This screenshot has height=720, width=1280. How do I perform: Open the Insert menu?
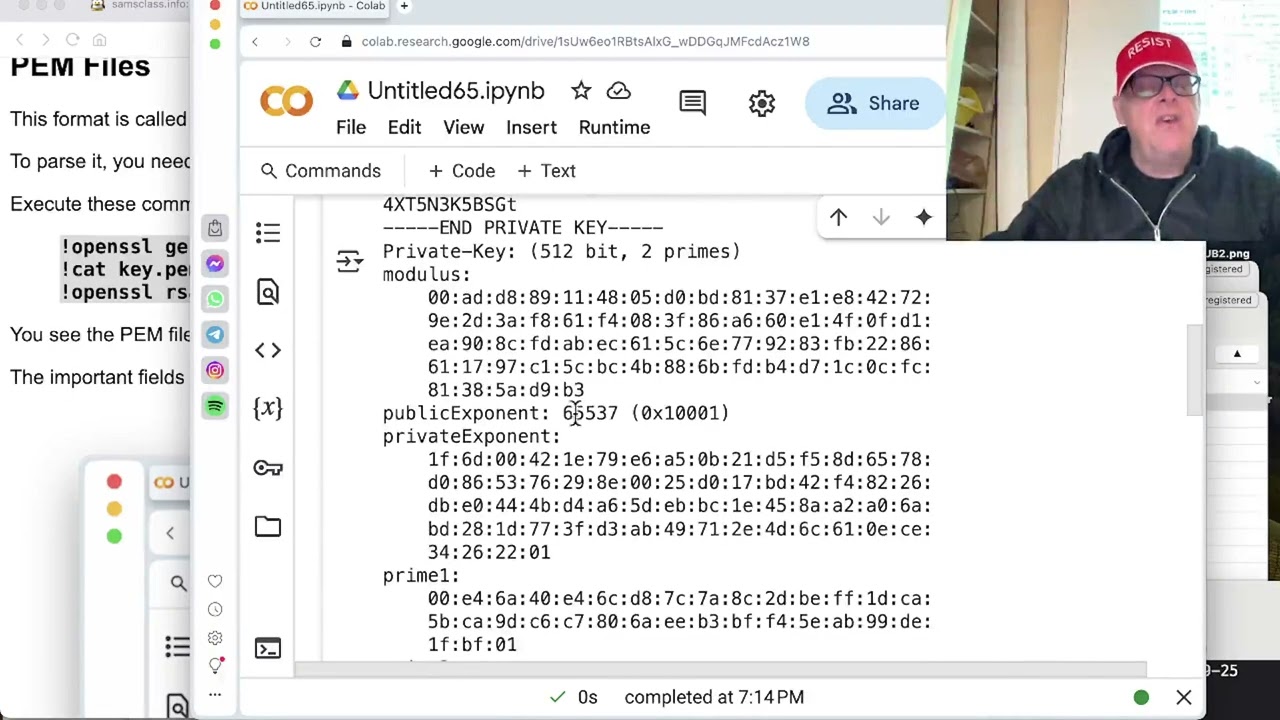click(x=531, y=128)
